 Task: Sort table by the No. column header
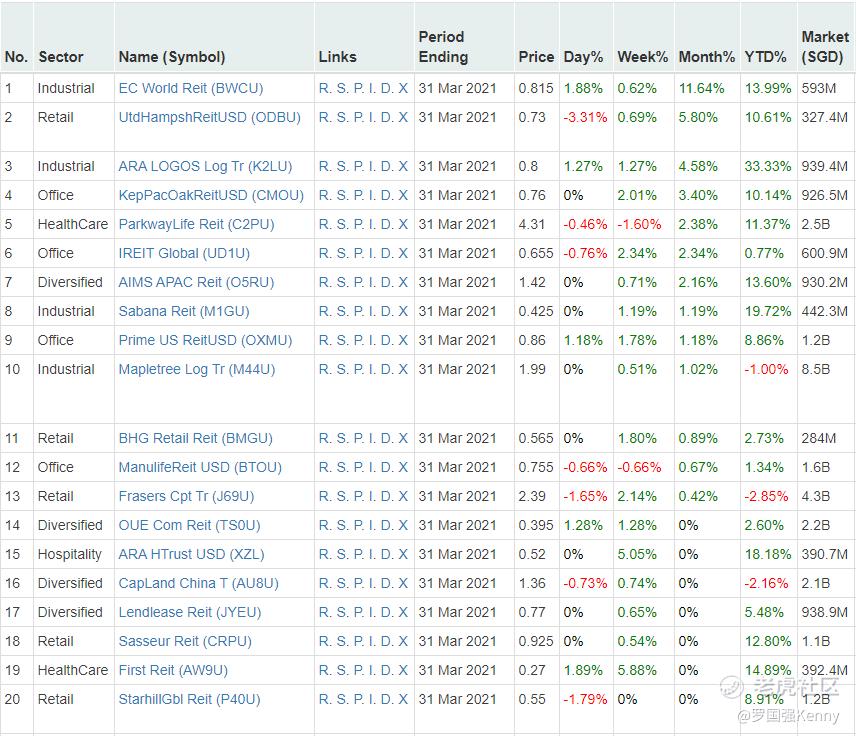[x=16, y=57]
